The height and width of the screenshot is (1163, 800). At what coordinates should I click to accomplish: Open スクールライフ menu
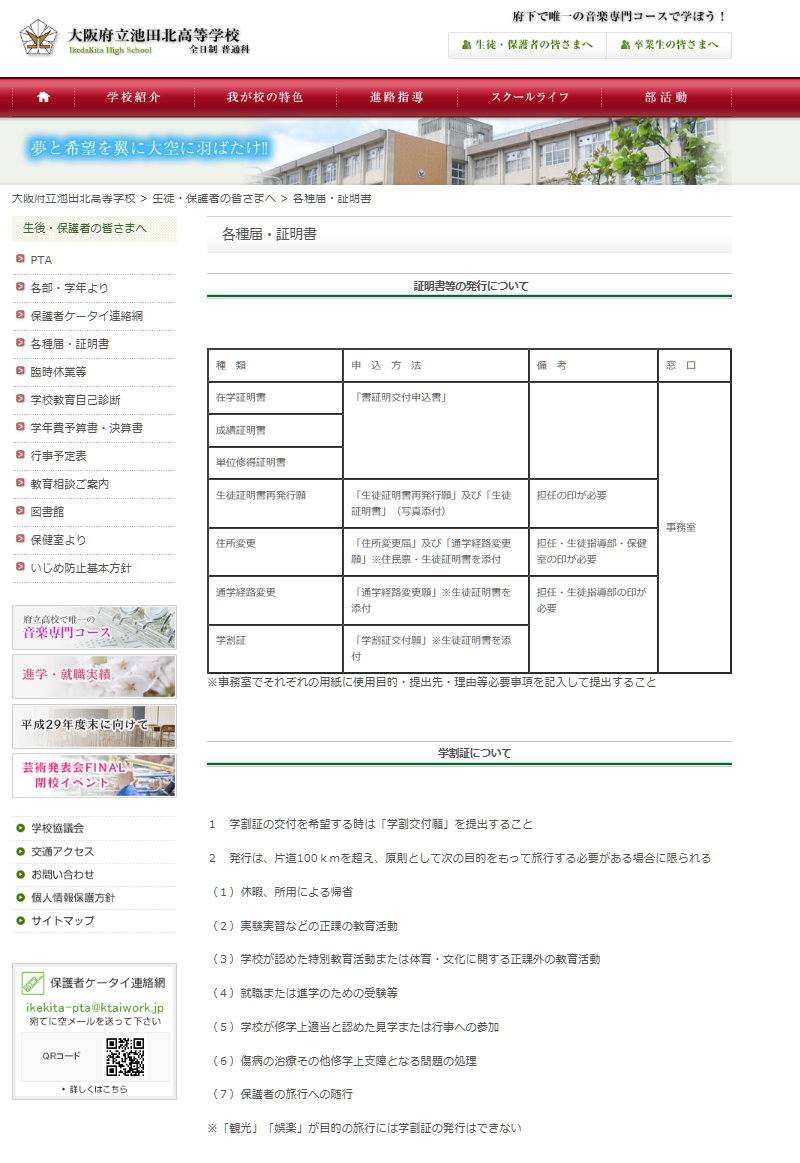pos(529,97)
